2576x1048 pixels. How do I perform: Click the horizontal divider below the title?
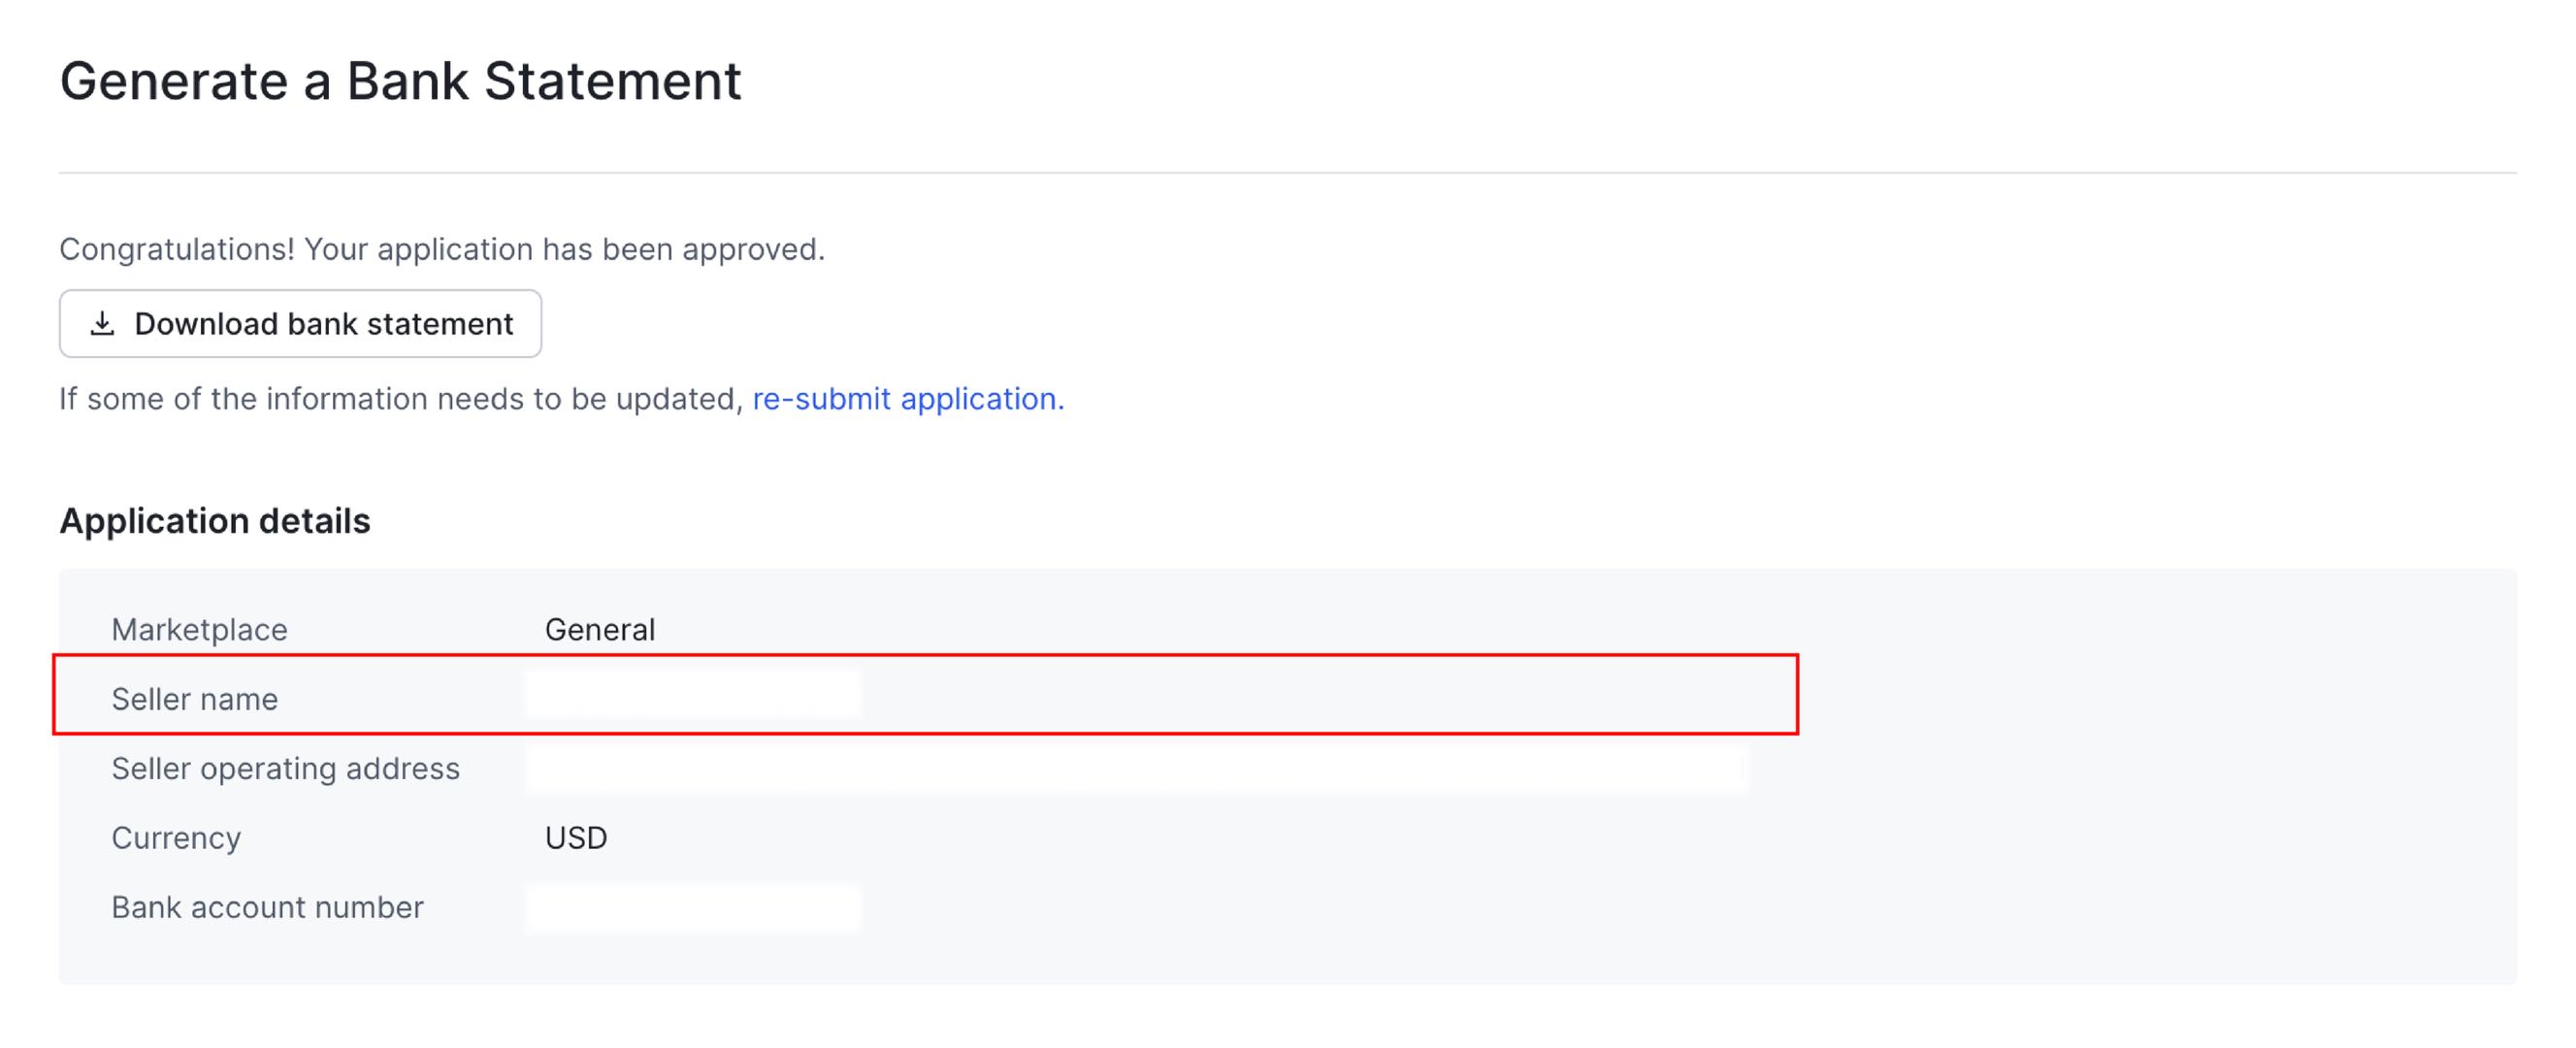pos(1287,173)
